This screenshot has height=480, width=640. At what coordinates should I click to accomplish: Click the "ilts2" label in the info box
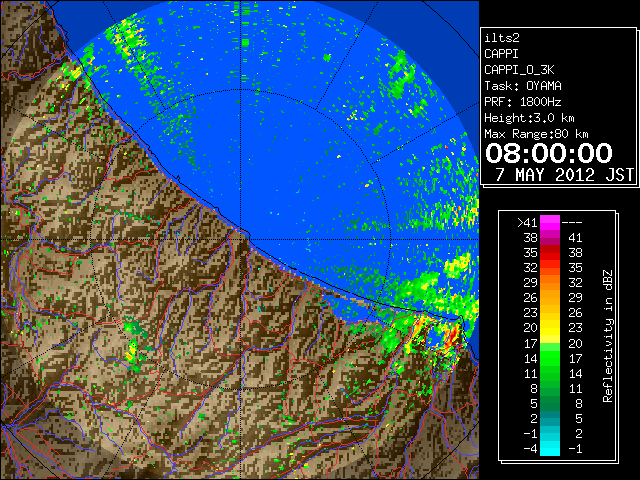[x=502, y=38]
